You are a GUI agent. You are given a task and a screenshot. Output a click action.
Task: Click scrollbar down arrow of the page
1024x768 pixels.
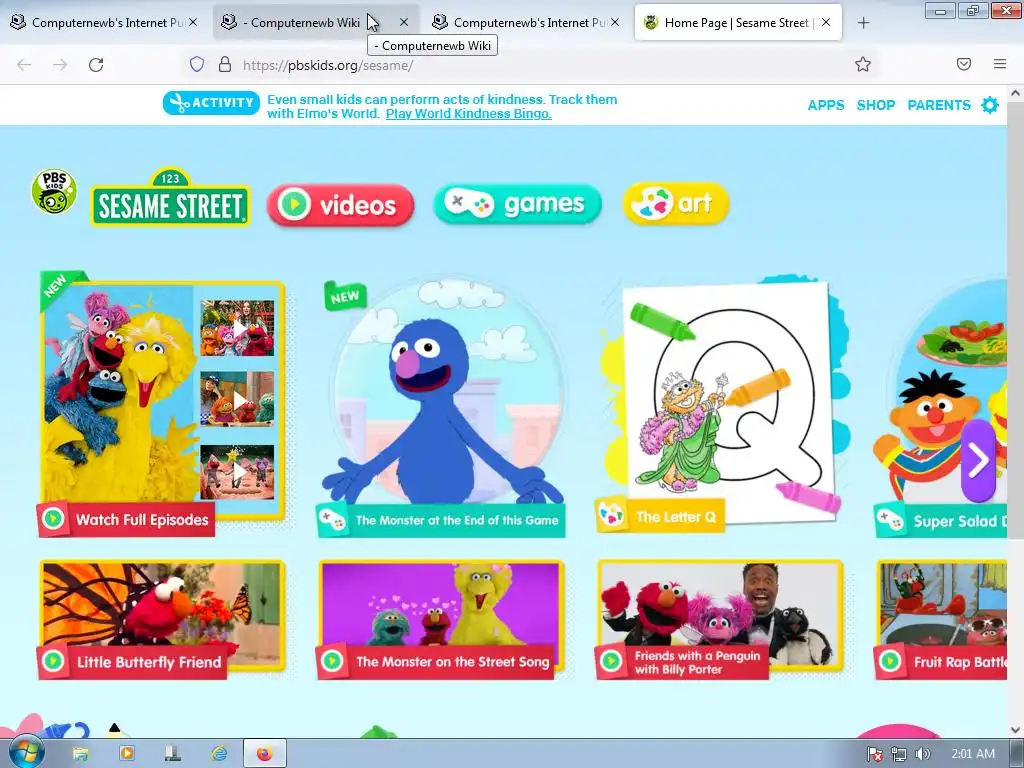tap(1015, 729)
